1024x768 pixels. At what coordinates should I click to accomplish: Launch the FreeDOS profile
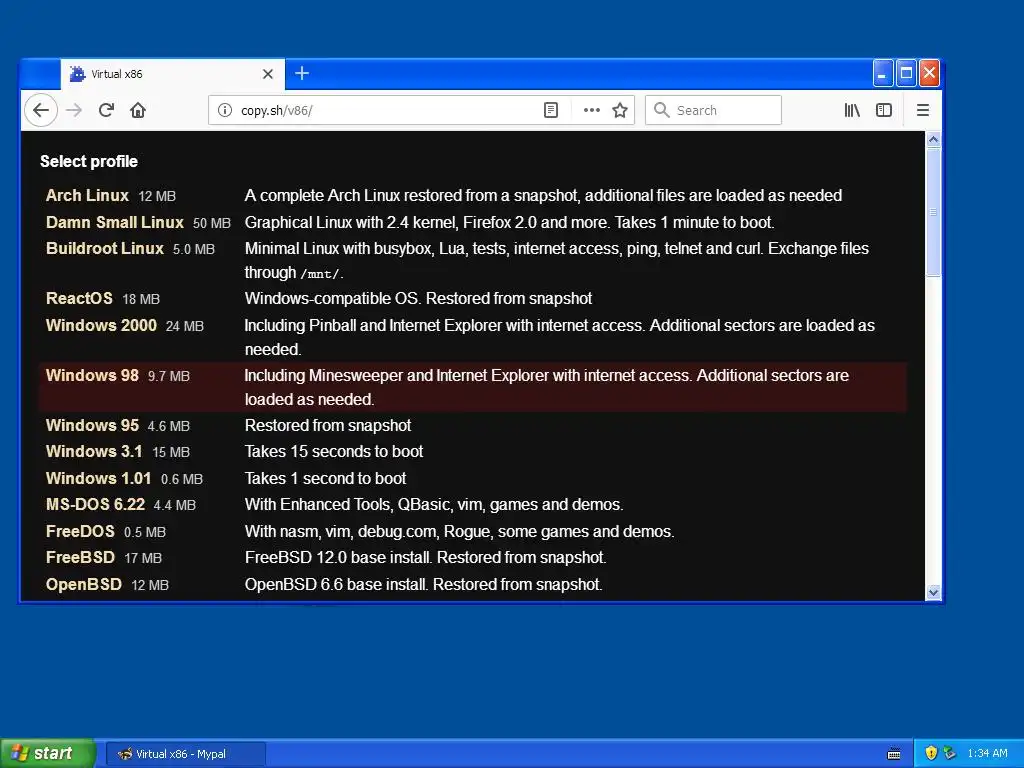pyautogui.click(x=80, y=531)
